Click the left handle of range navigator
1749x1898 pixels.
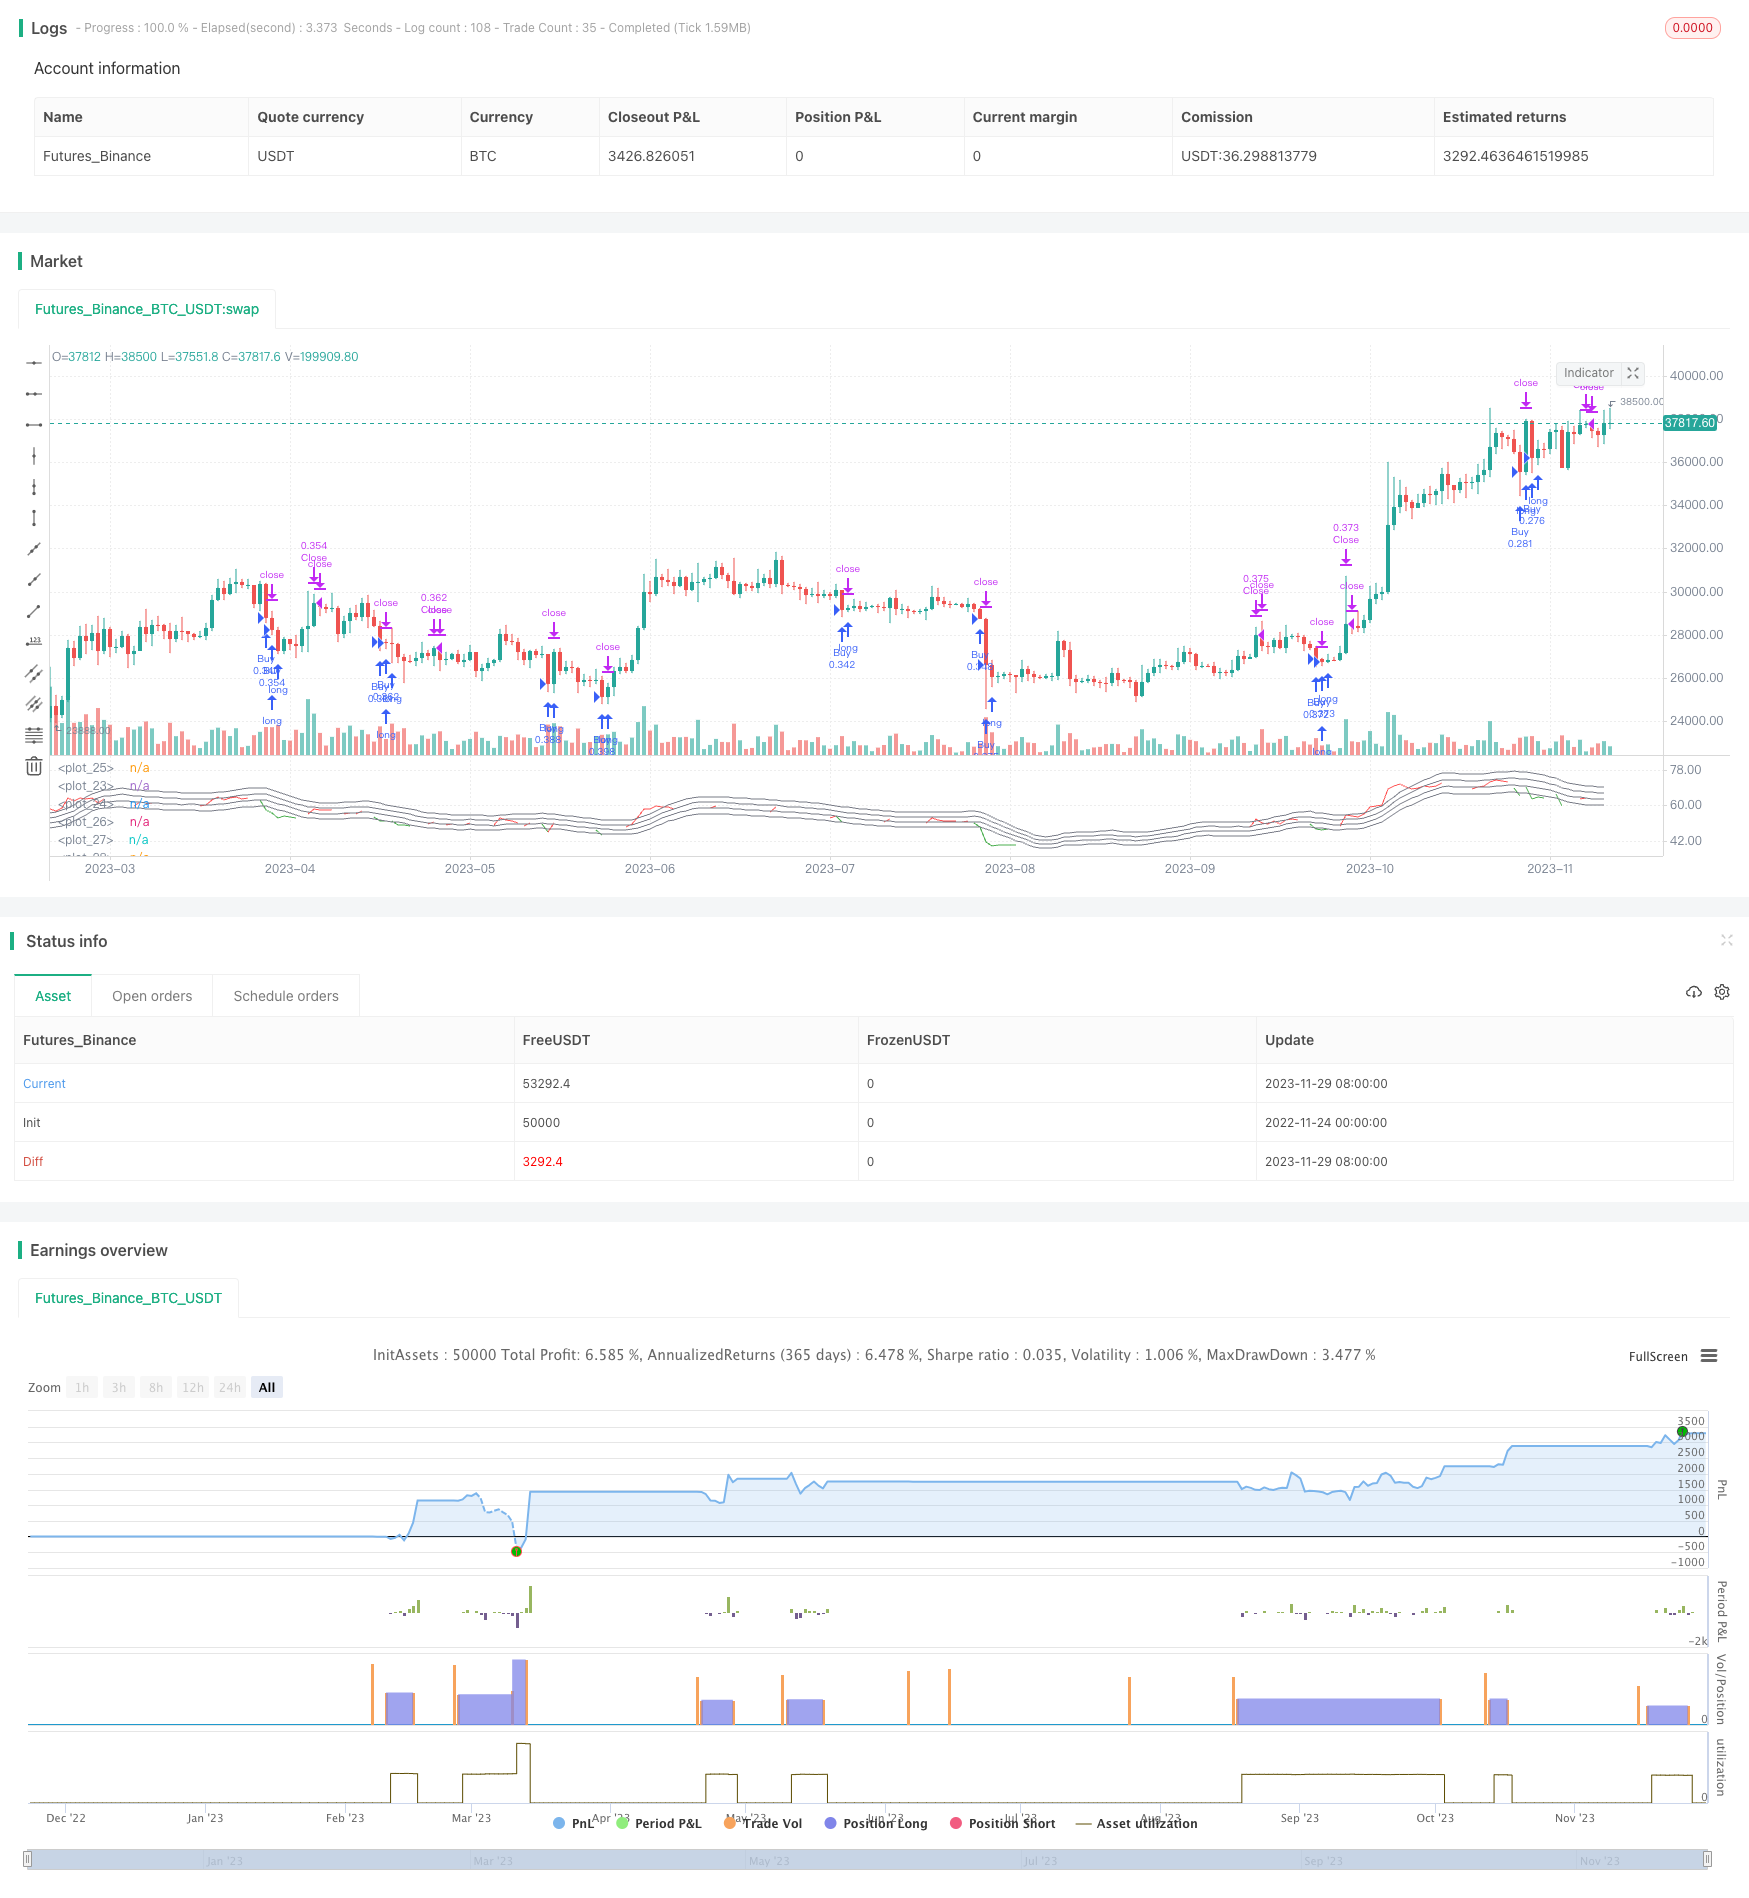[28, 1860]
